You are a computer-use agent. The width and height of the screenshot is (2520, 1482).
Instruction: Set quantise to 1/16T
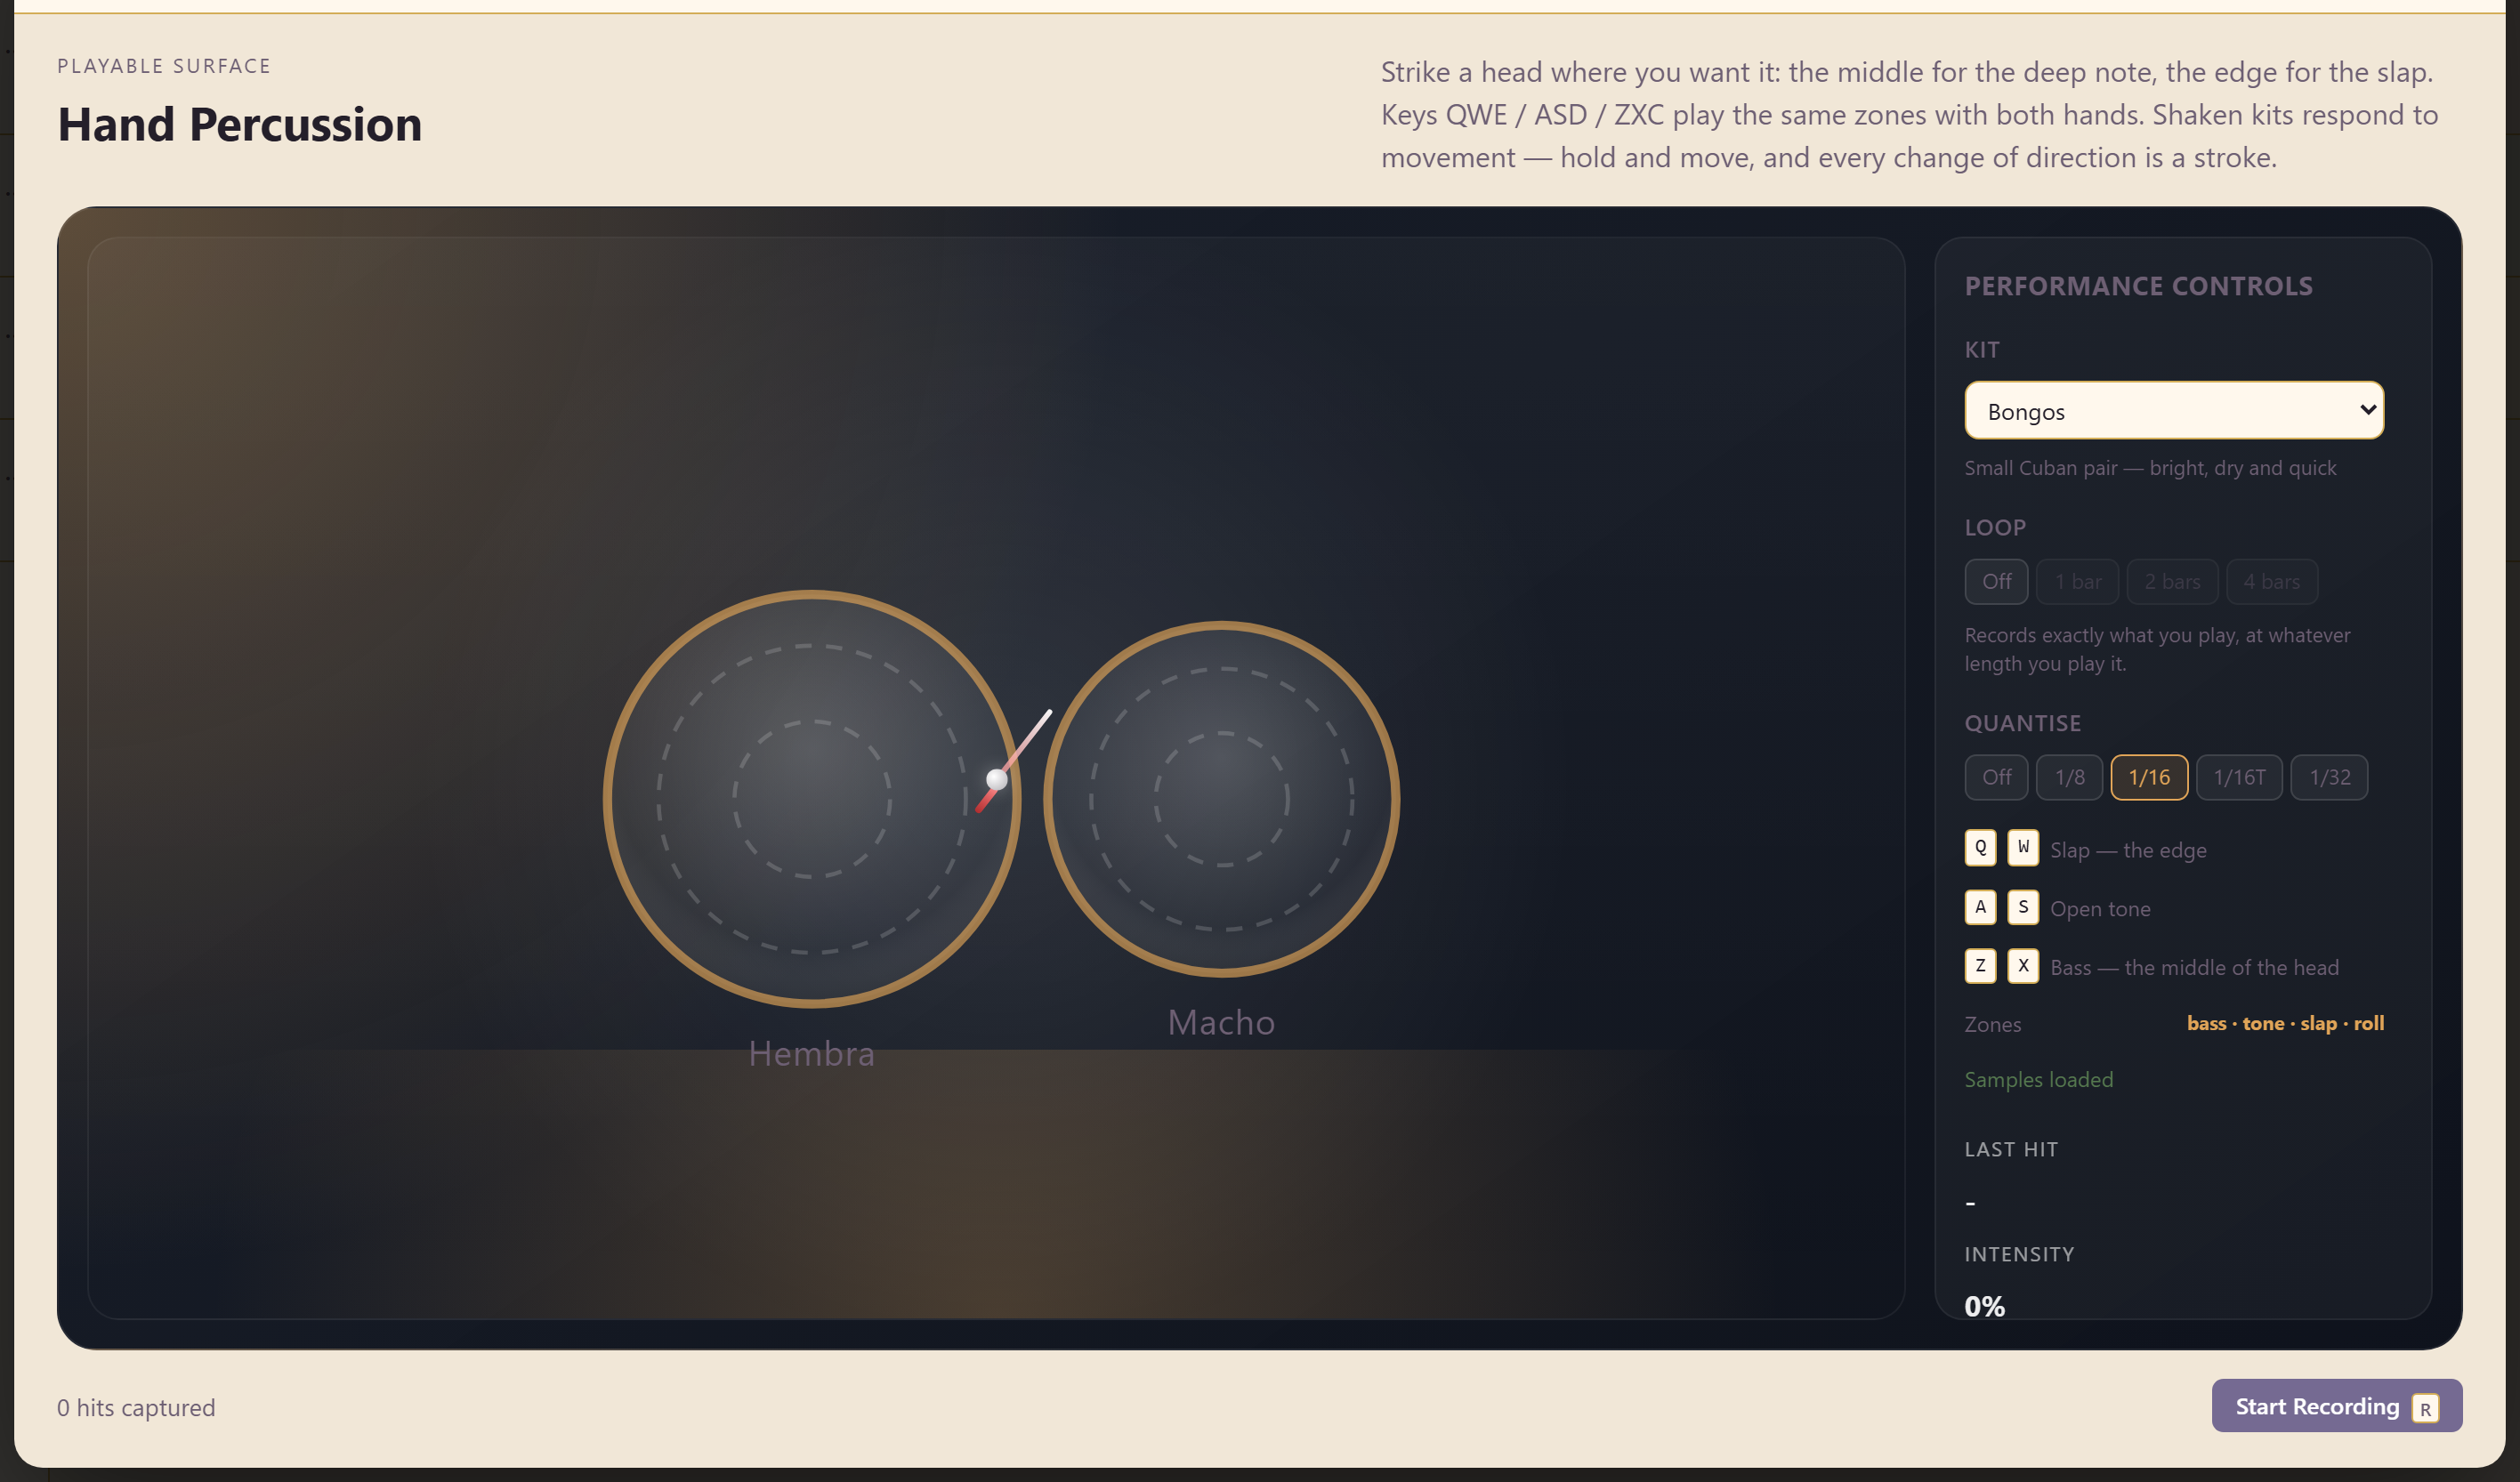2238,777
